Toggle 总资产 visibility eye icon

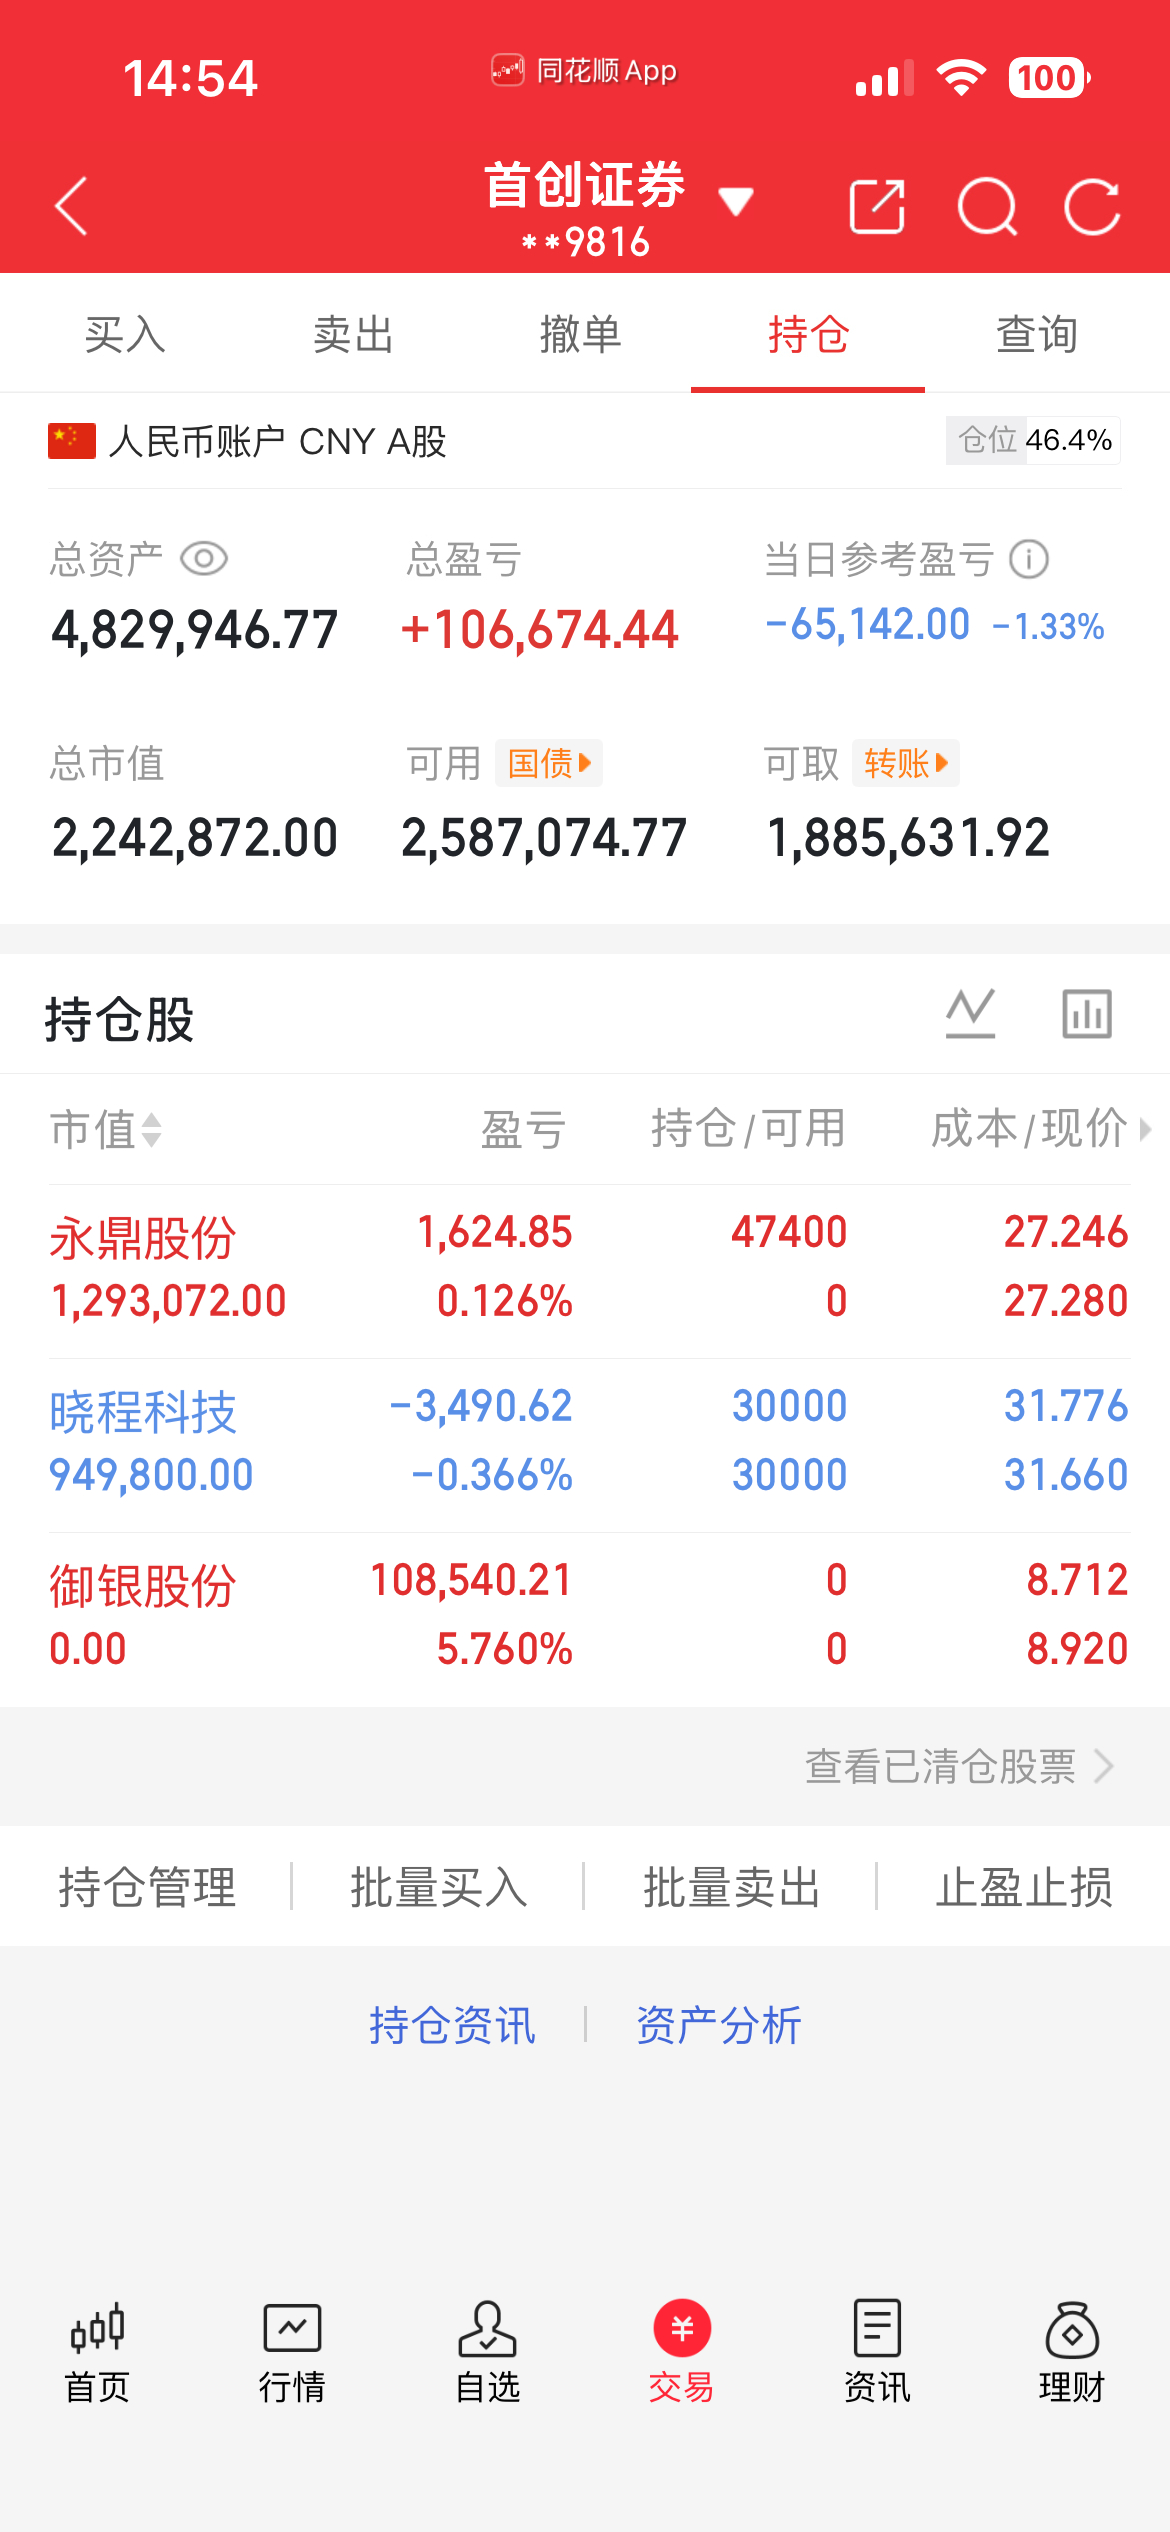tap(204, 558)
